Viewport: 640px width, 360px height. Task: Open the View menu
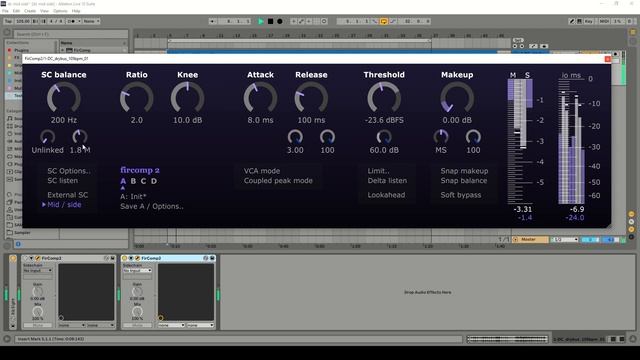coord(44,11)
